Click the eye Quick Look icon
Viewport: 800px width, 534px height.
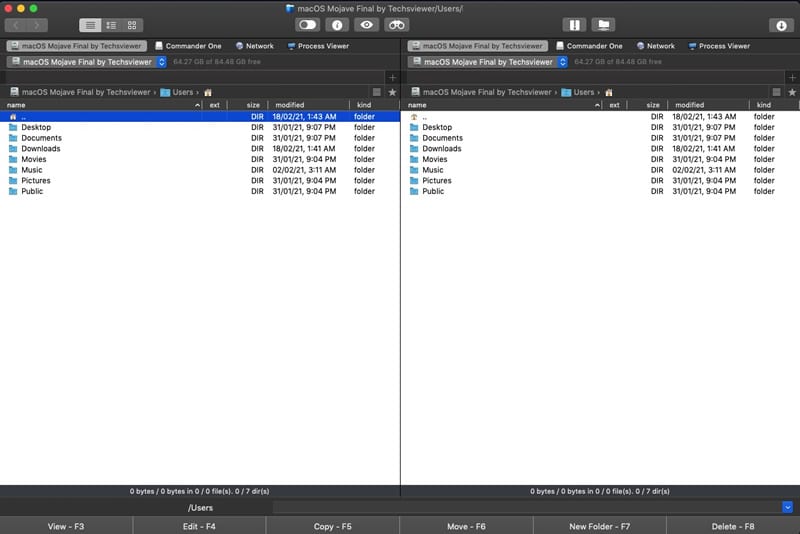click(366, 24)
